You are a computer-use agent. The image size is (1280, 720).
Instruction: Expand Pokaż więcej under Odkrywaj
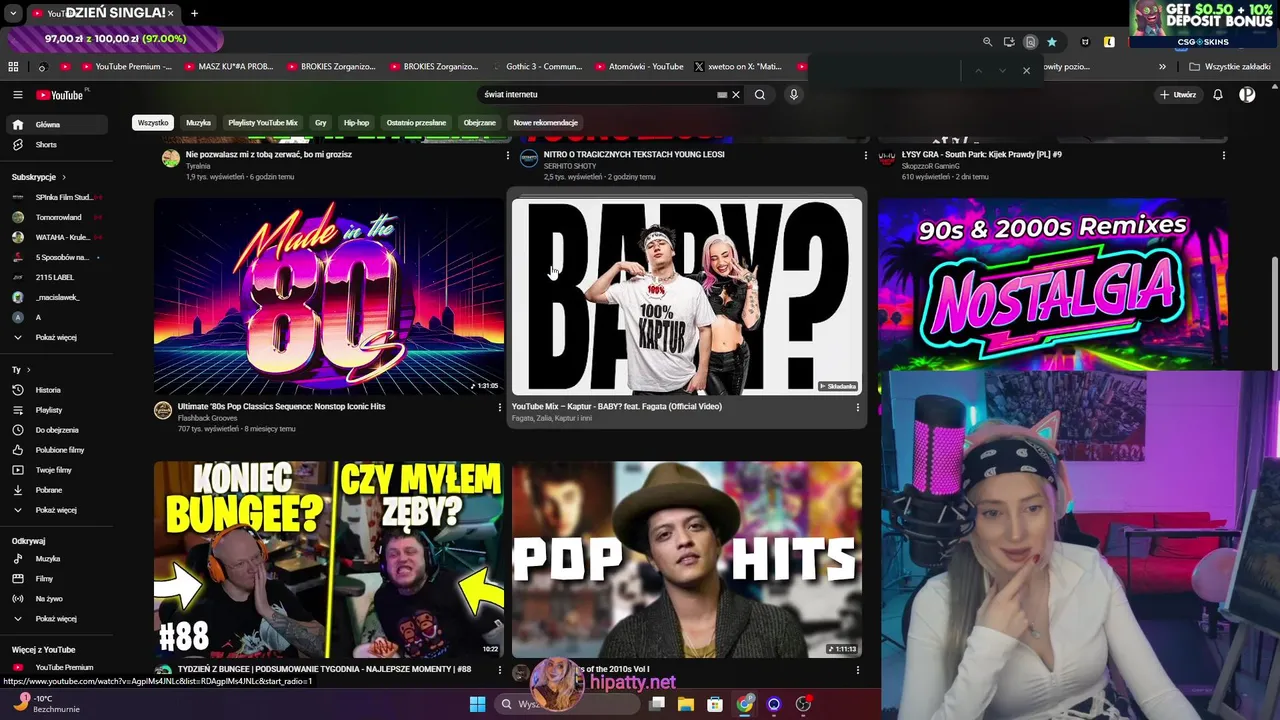[x=57, y=619]
